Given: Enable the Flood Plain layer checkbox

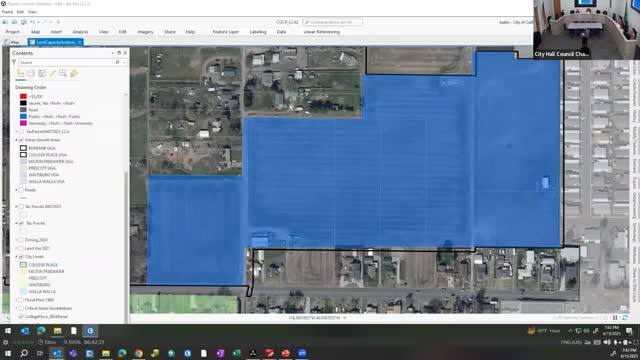Looking at the screenshot, I should [x=21, y=300].
